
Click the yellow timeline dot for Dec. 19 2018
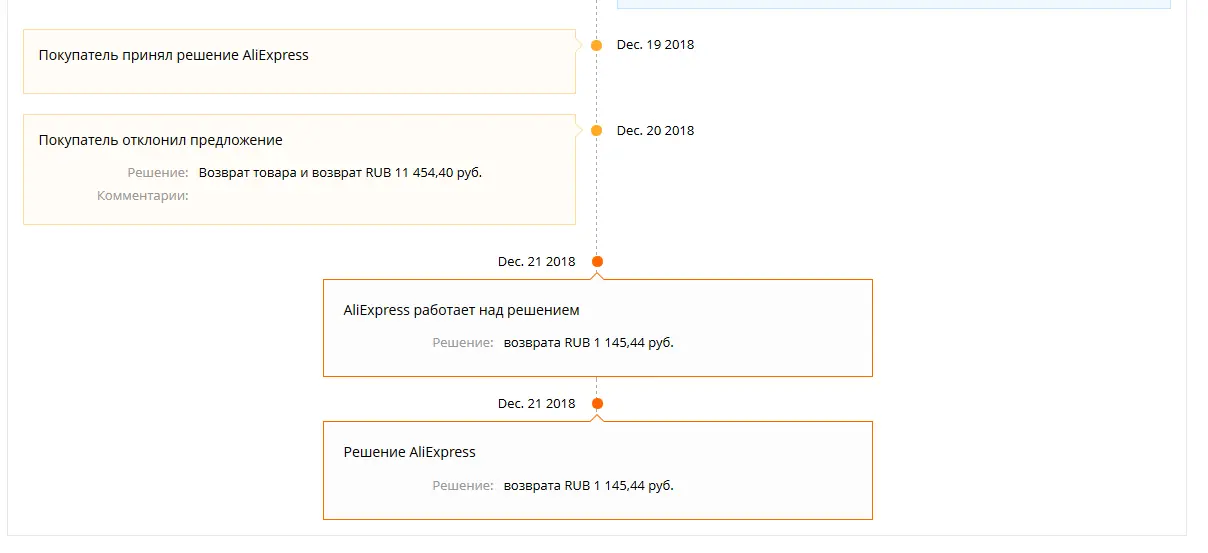tap(597, 45)
